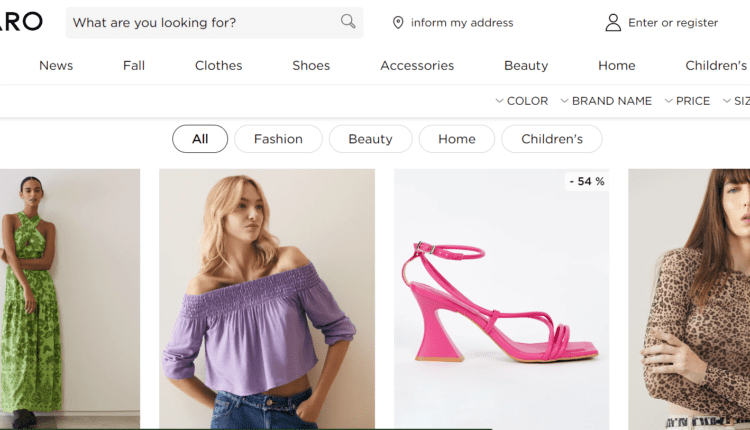Open the pink strappy heeled sandal product
This screenshot has width=750, height=430.
(x=501, y=300)
